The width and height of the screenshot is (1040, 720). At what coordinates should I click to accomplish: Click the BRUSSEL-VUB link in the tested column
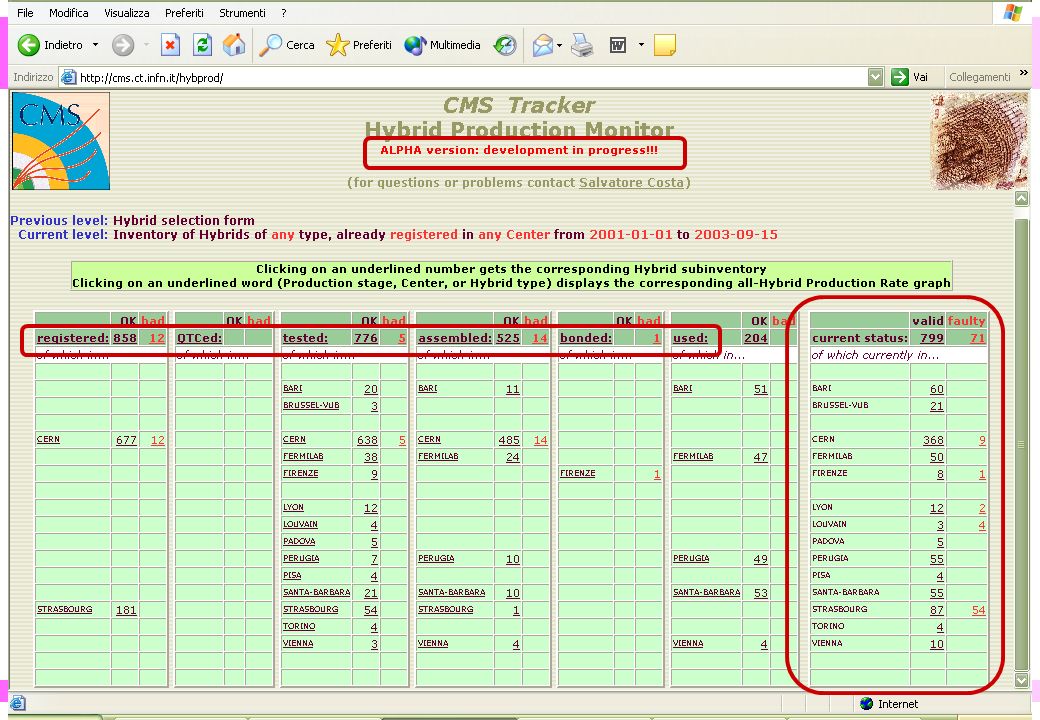point(311,405)
